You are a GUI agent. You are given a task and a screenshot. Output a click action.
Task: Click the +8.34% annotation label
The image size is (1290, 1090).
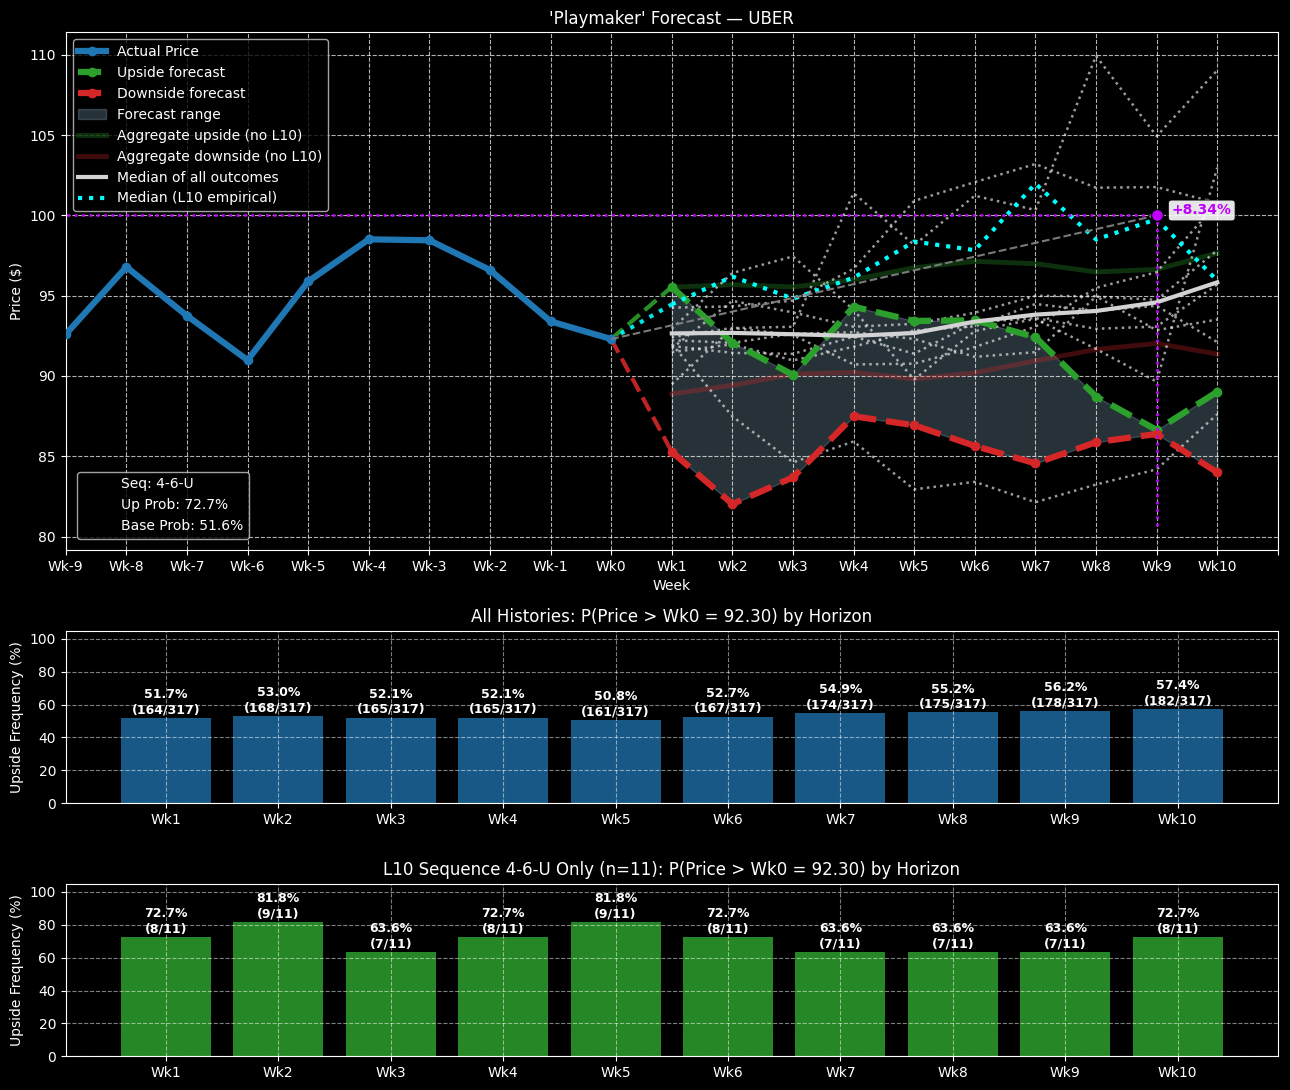pos(1201,210)
